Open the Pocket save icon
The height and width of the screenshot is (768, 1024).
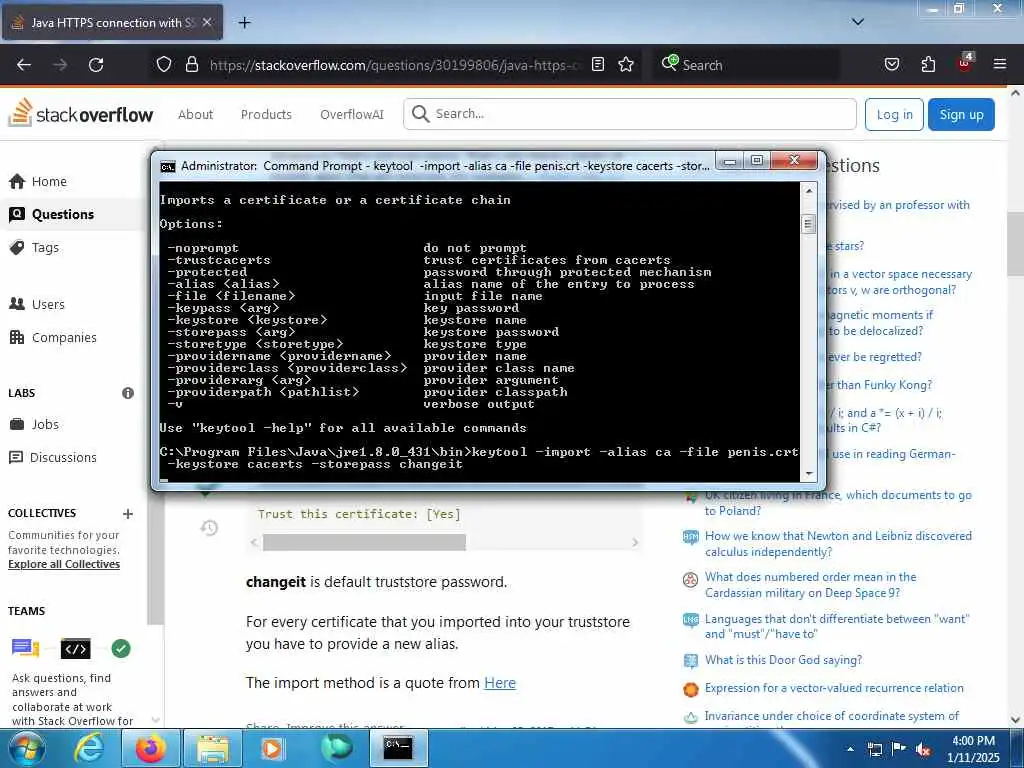click(891, 64)
